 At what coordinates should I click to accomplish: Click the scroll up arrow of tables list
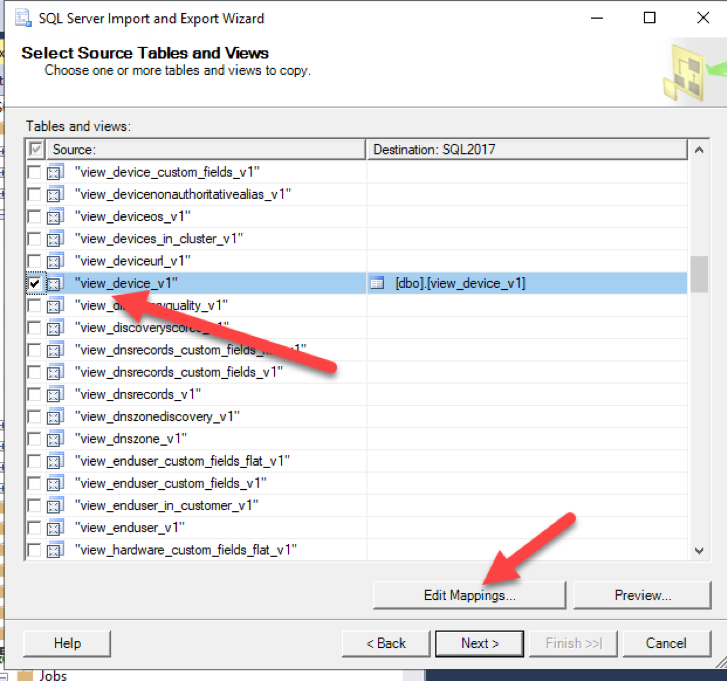pos(699,150)
